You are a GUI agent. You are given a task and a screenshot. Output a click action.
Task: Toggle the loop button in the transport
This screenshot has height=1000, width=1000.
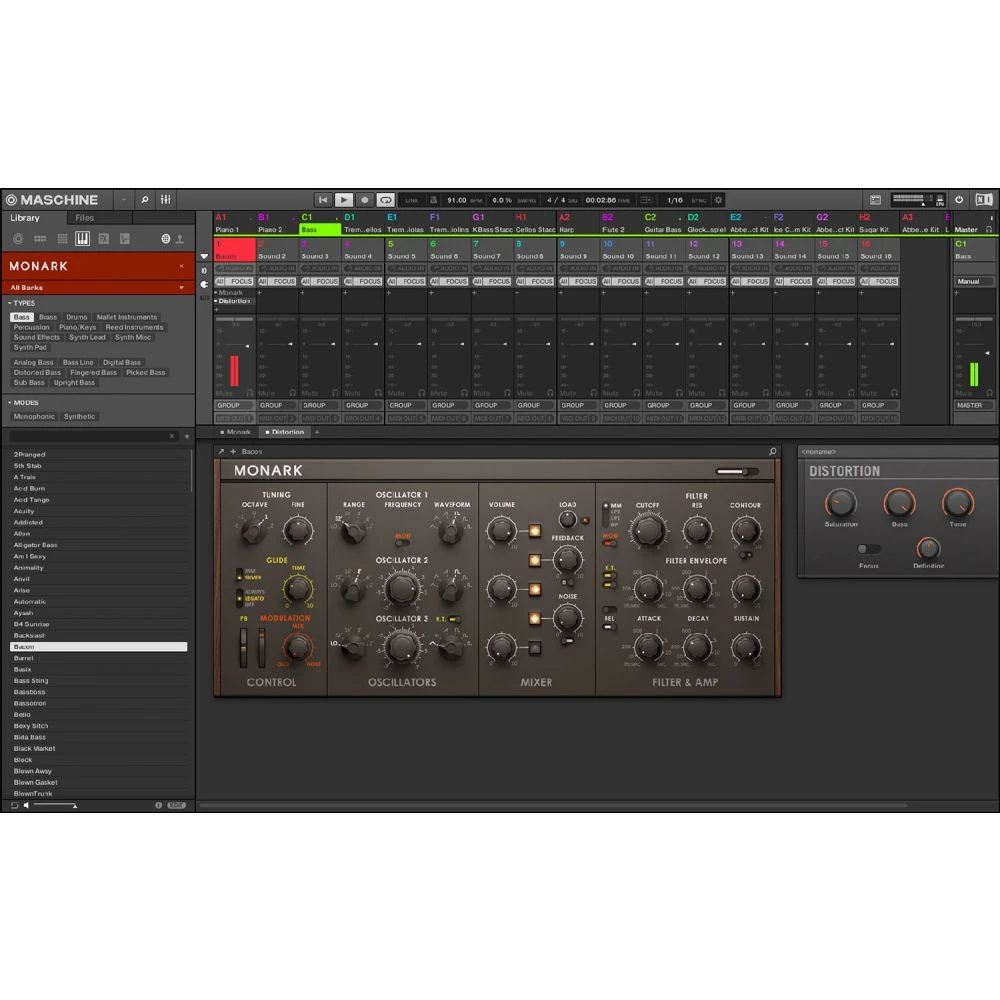point(386,200)
